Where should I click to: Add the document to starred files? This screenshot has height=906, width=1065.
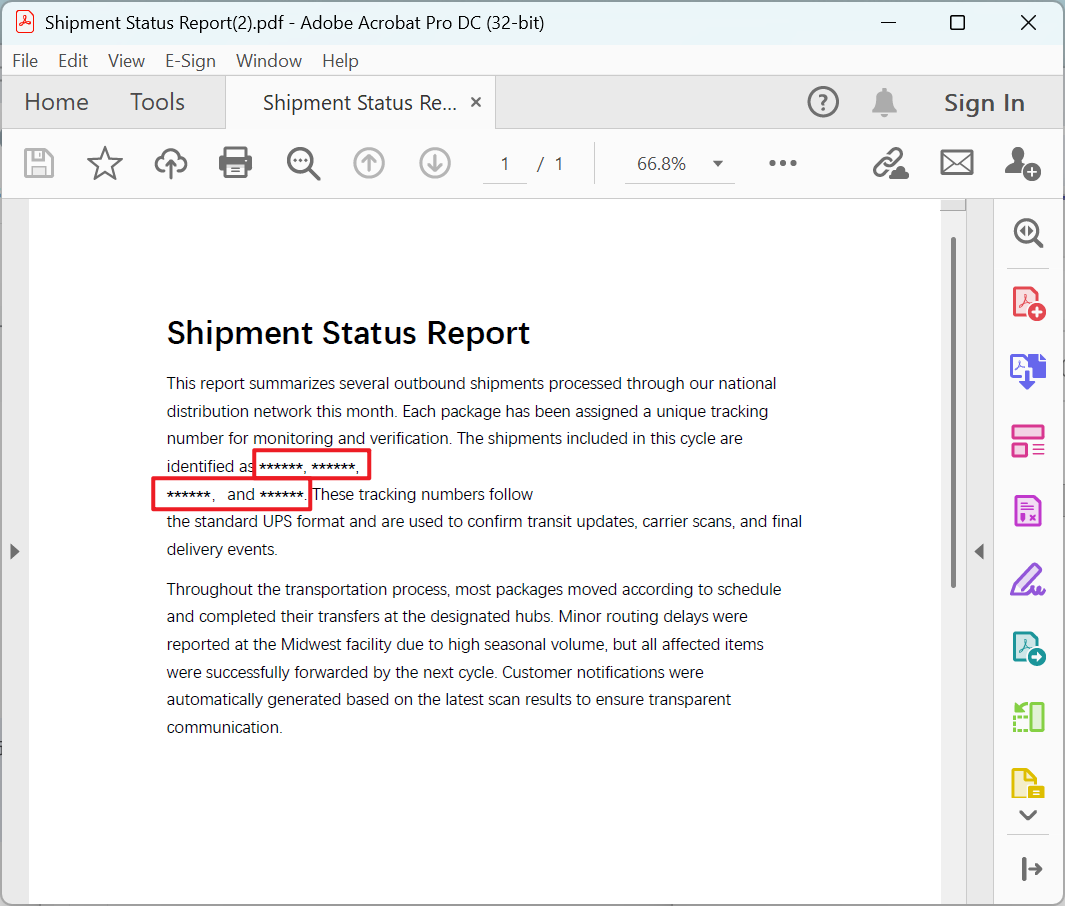[105, 163]
